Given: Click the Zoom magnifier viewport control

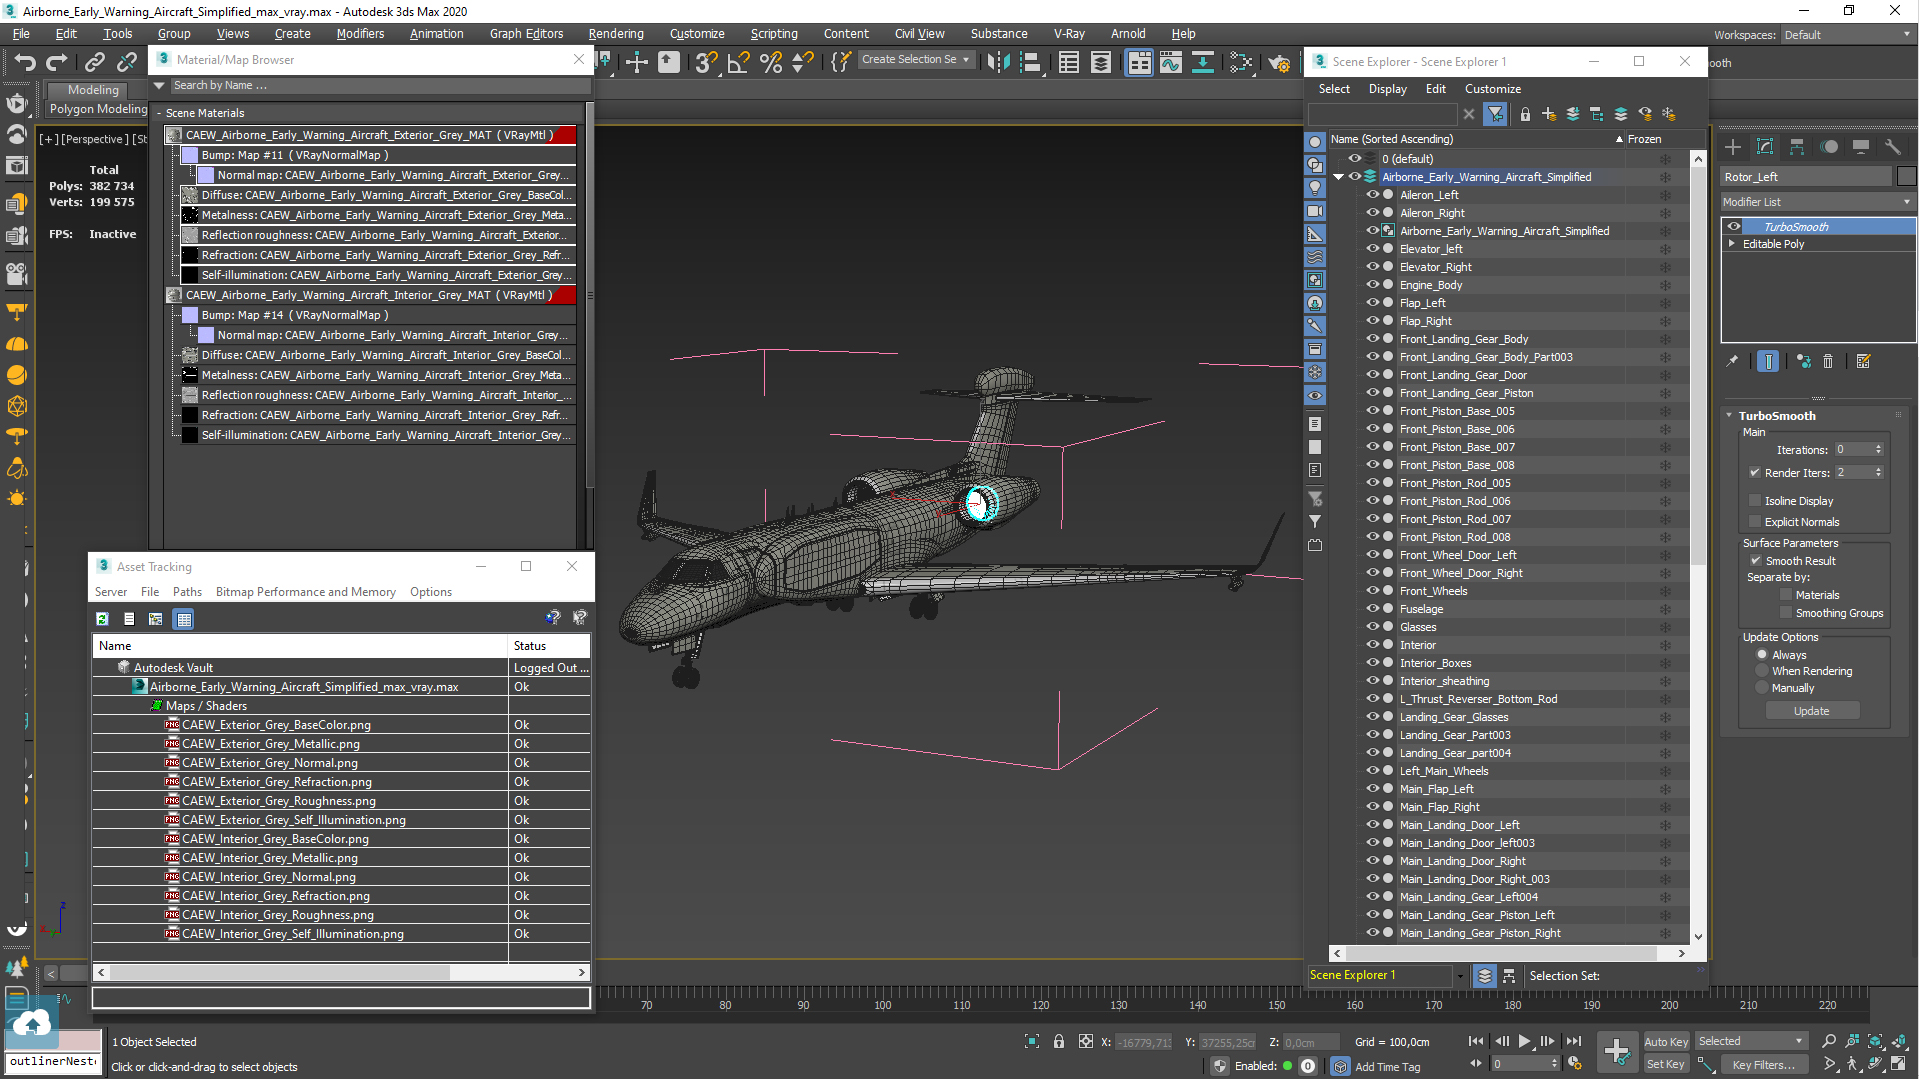Looking at the screenshot, I should tap(1829, 1041).
